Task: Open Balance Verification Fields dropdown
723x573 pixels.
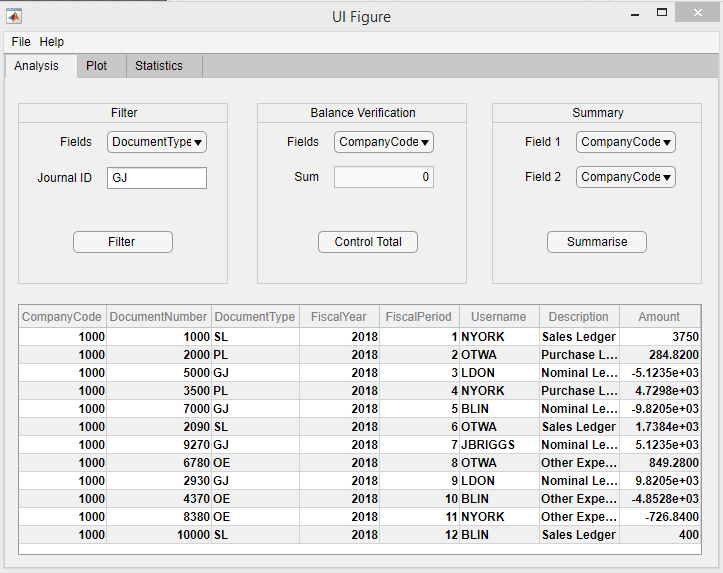Action: coord(384,142)
